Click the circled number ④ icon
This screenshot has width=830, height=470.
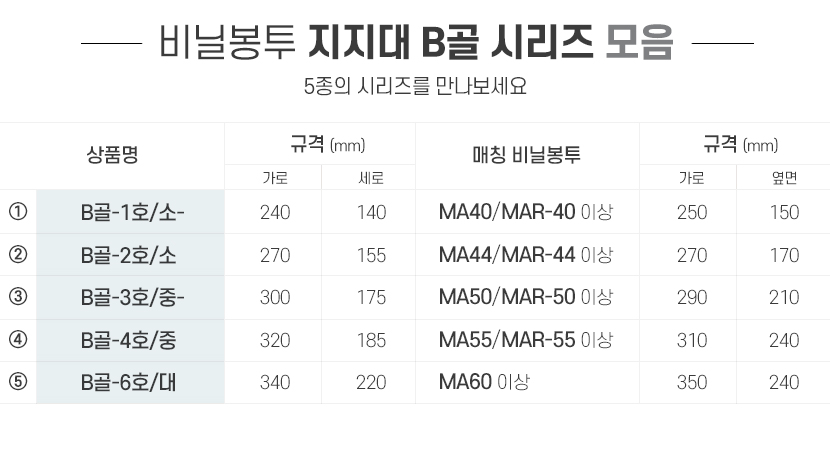tap(18, 339)
